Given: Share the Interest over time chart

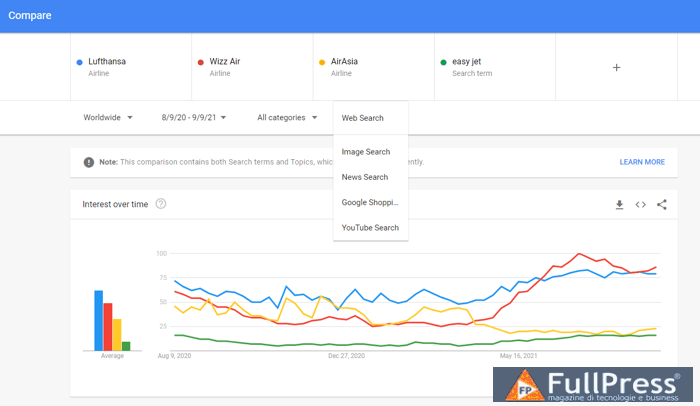Looking at the screenshot, I should pyautogui.click(x=662, y=205).
